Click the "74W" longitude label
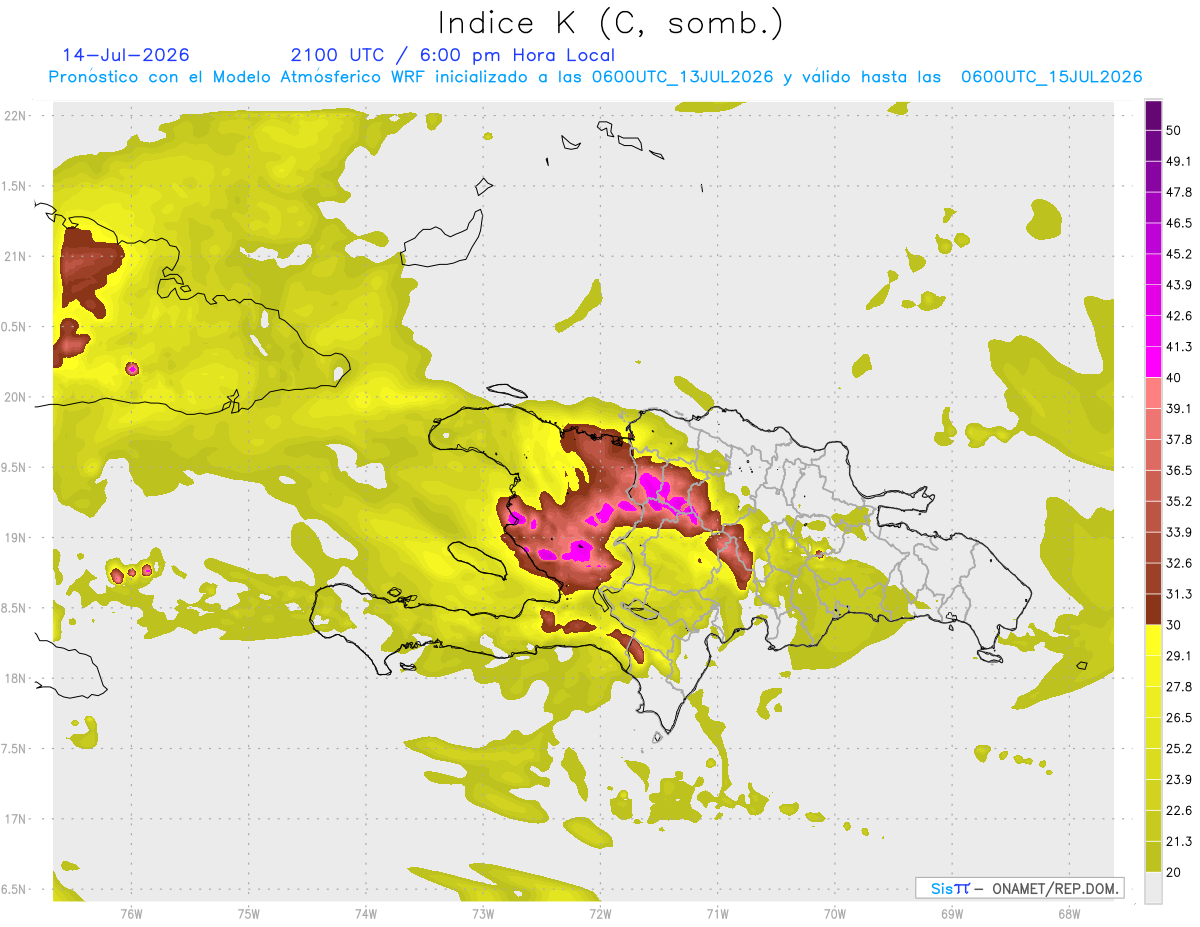The width and height of the screenshot is (1200, 927). (x=365, y=913)
